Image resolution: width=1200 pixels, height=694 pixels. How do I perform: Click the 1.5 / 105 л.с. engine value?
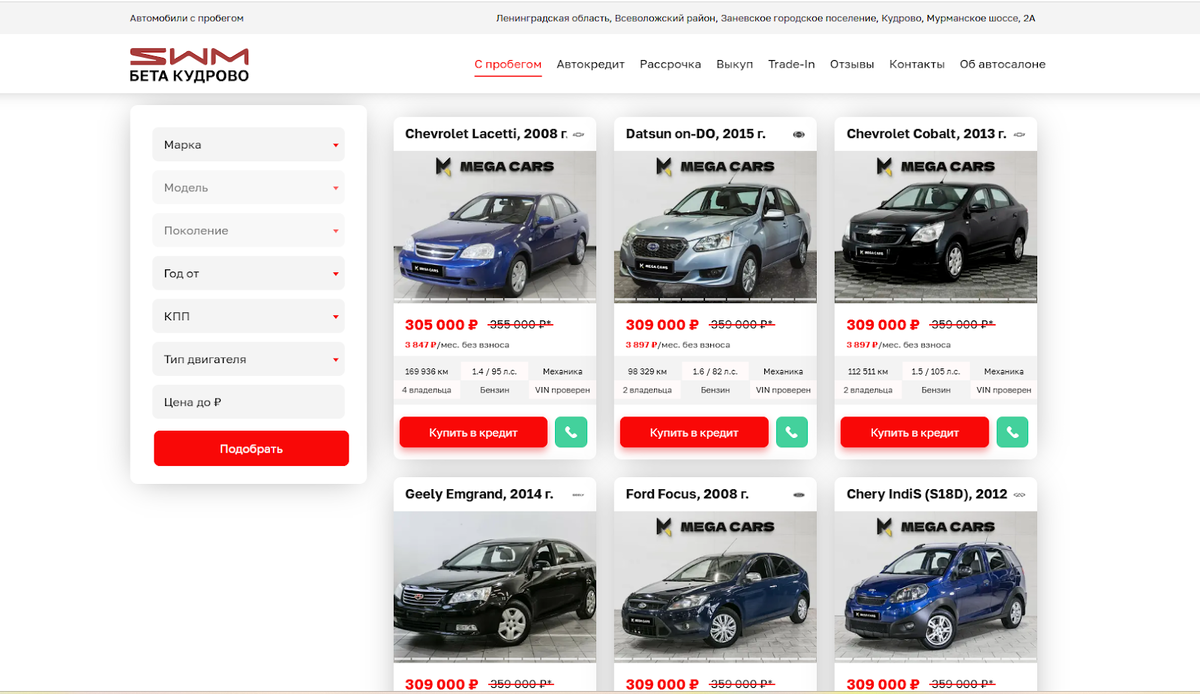936,371
